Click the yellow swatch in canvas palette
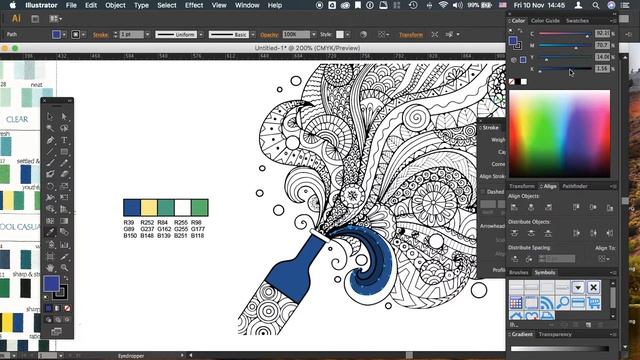640x360 pixels. (x=149, y=208)
